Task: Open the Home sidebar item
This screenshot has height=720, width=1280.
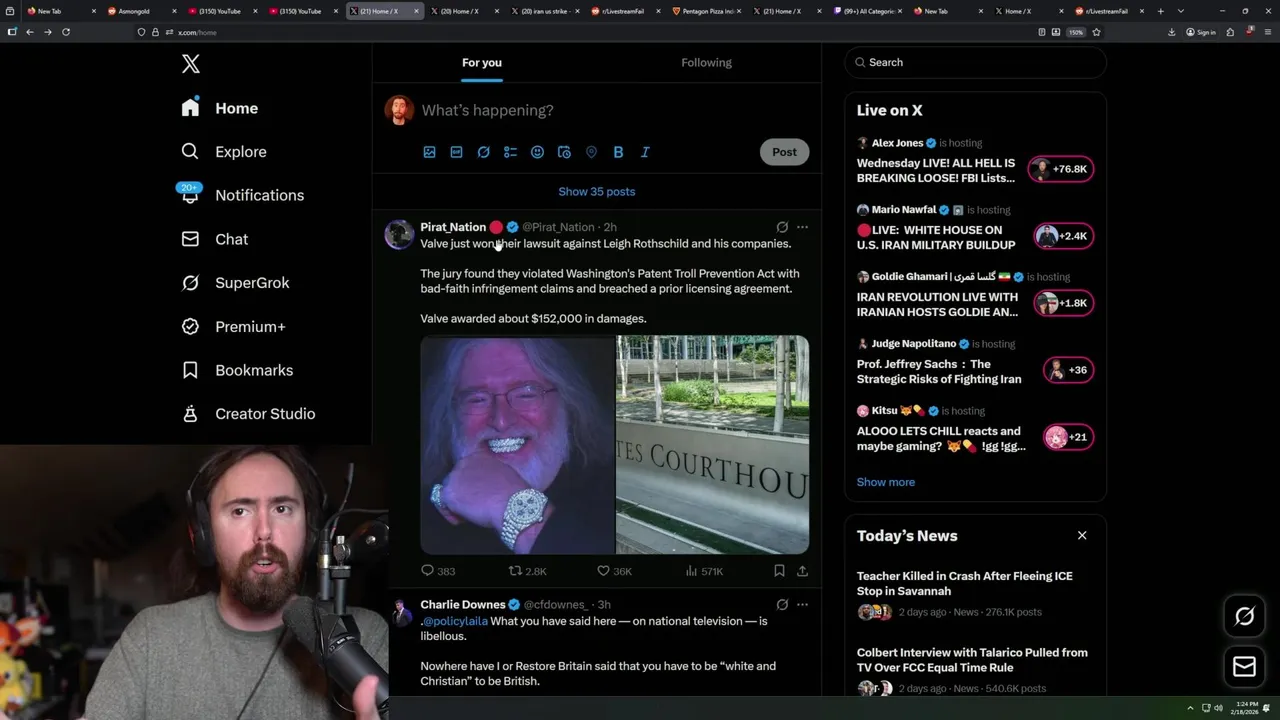Action: [220, 108]
